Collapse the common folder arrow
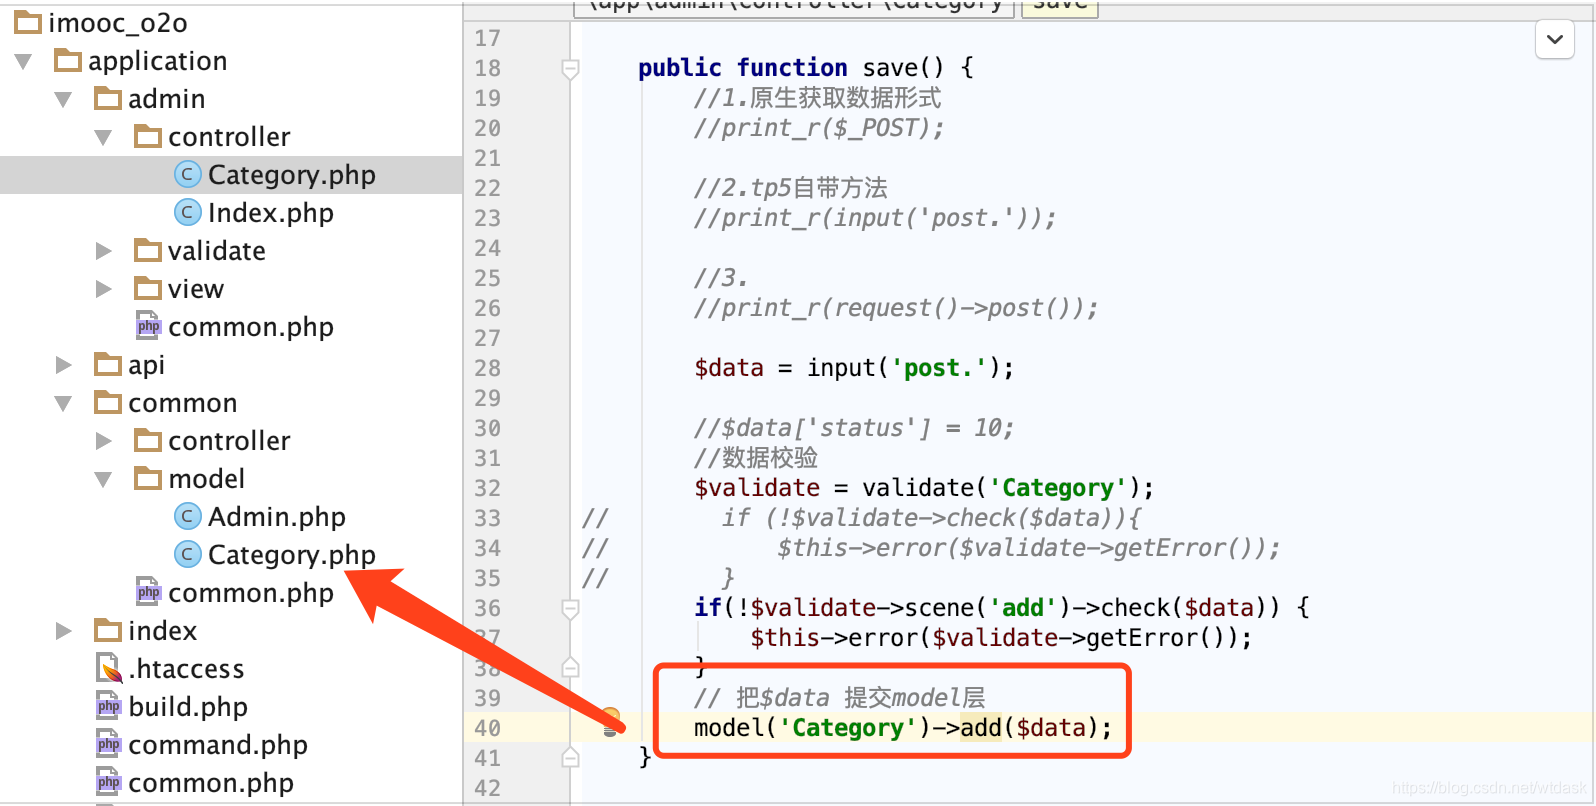 (x=63, y=404)
